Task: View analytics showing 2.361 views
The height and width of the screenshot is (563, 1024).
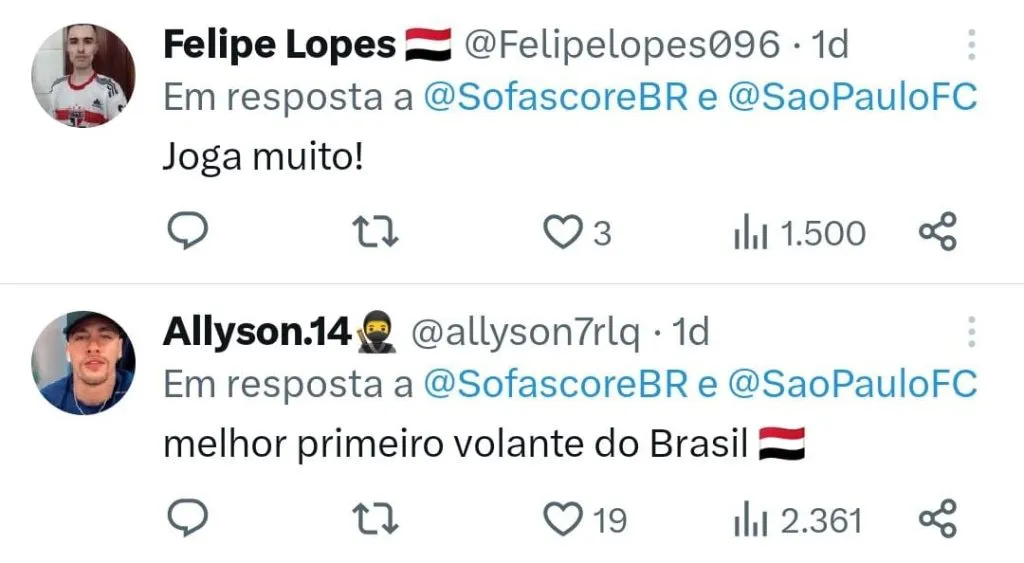Action: click(x=798, y=521)
